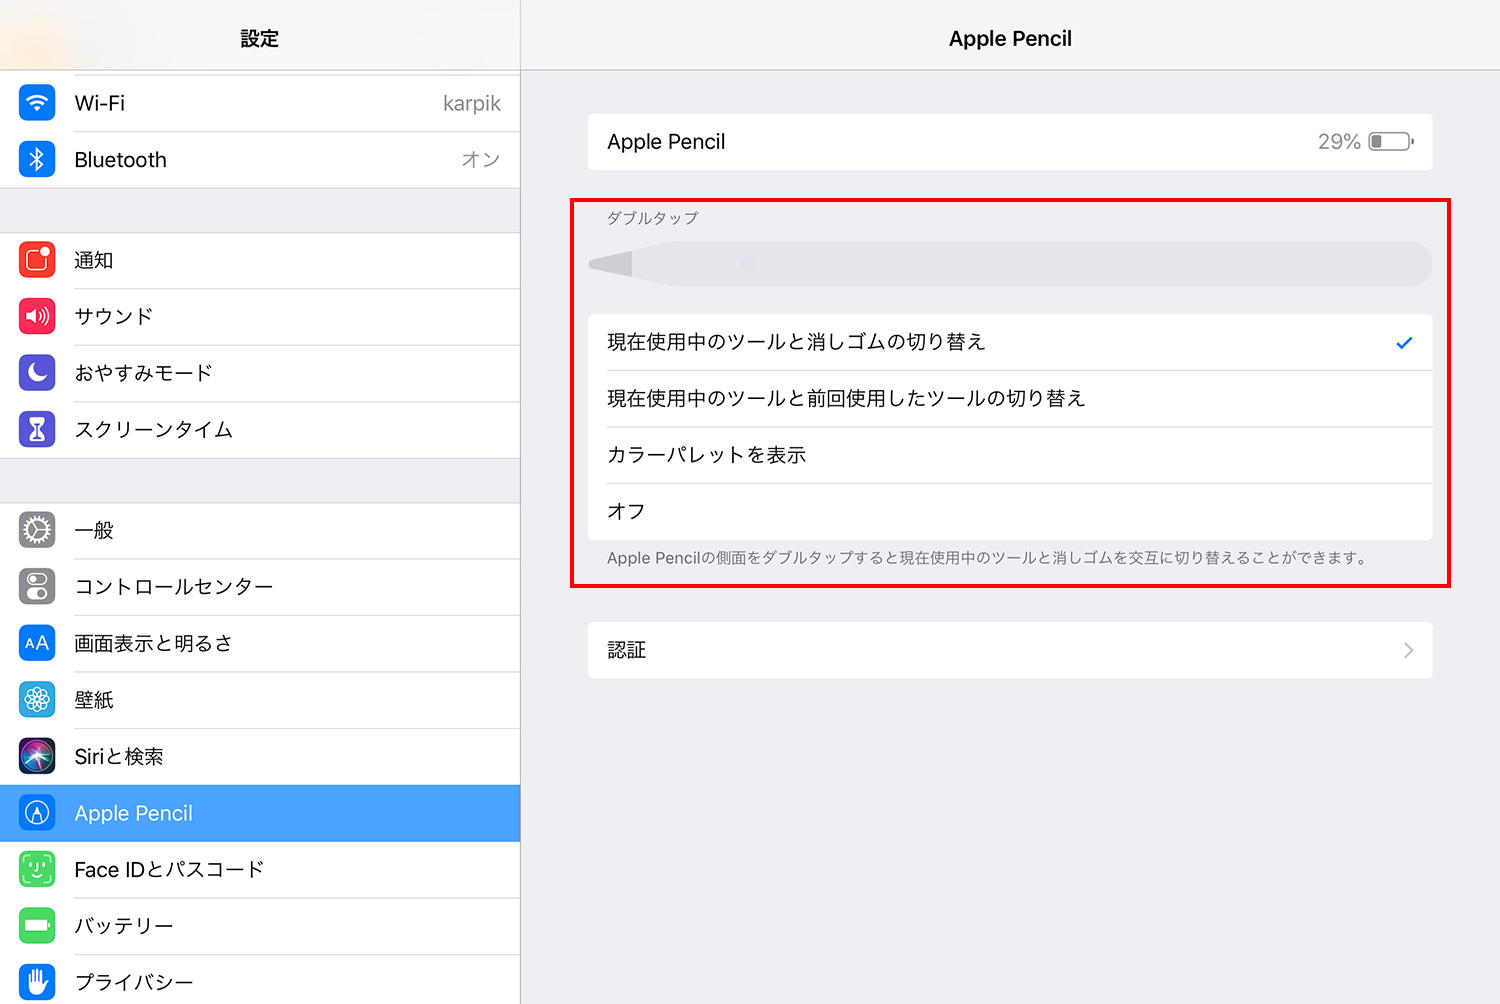The width and height of the screenshot is (1500, 1004).
Task: Tap the Bluetooth icon in sidebar
Action: [x=37, y=159]
